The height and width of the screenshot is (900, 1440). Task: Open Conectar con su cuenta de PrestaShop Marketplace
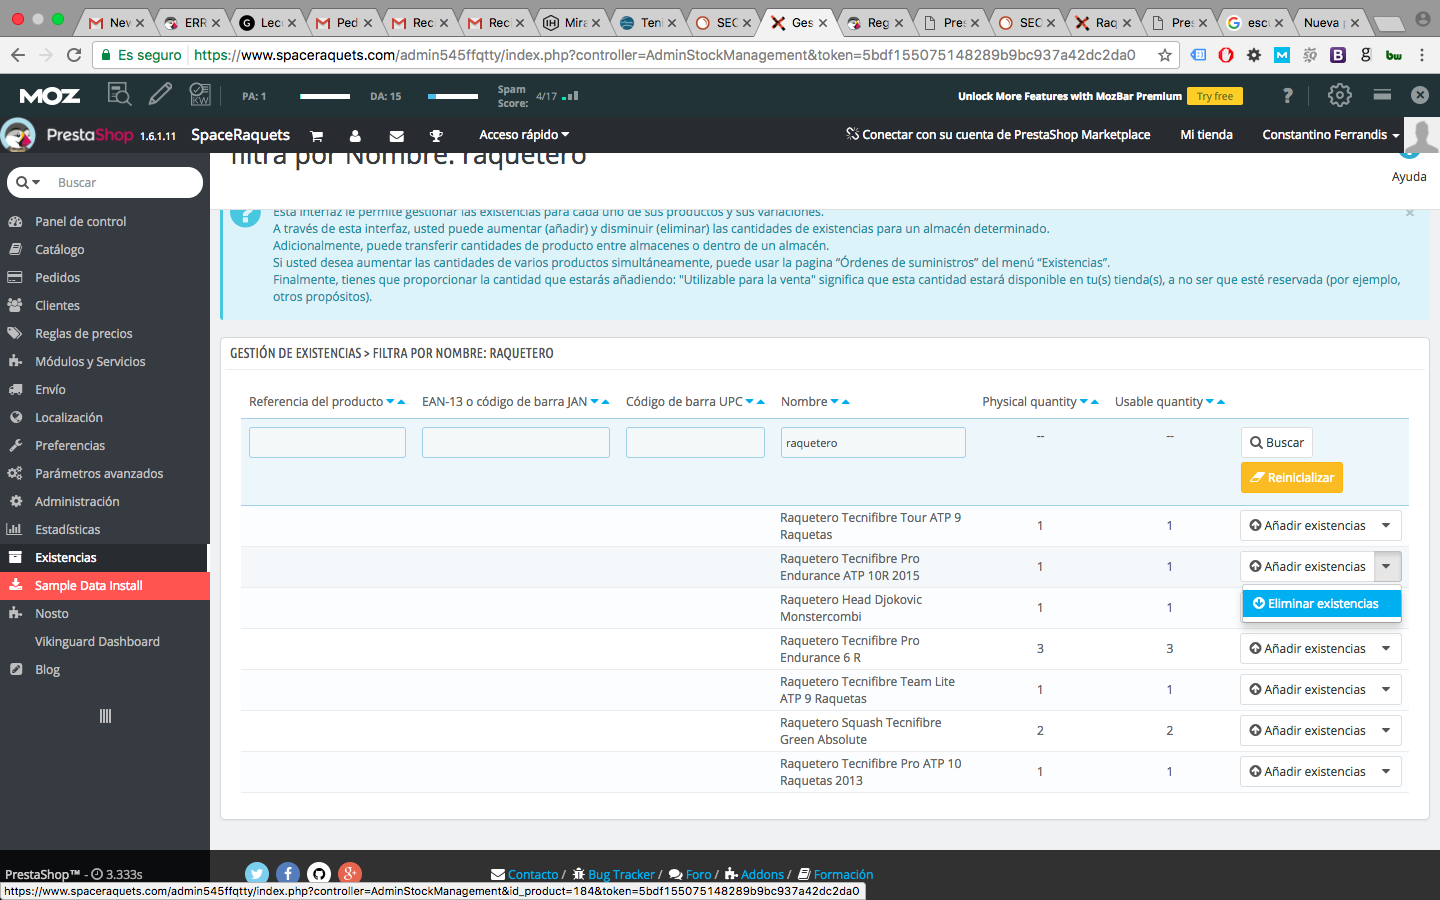coord(998,135)
